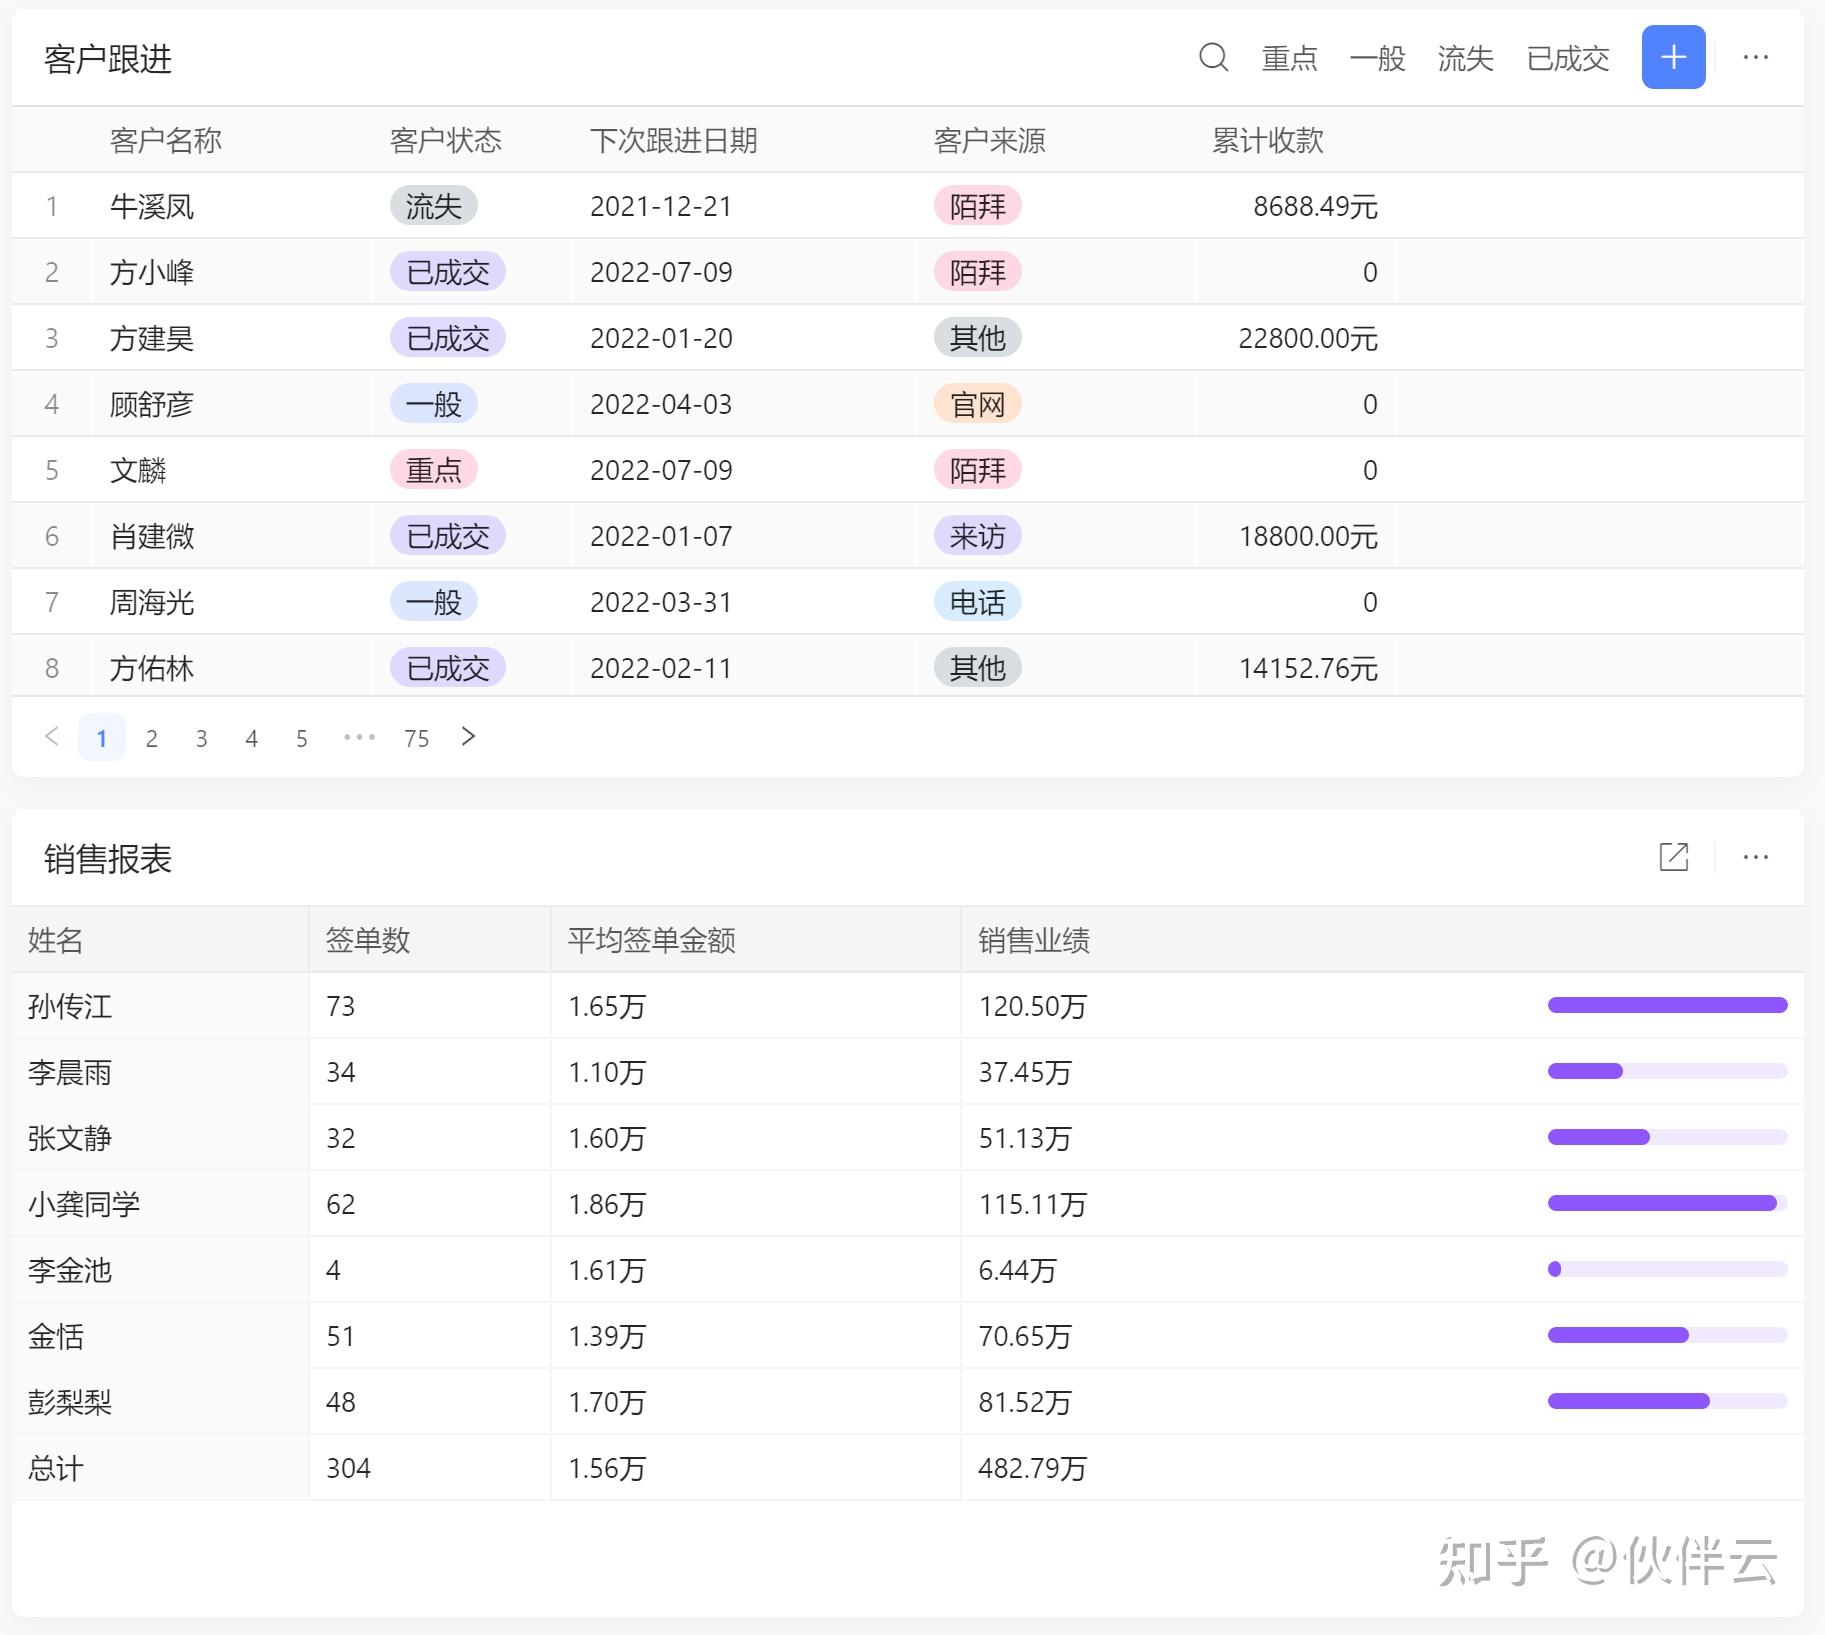Open more options menu for 客户跟进
1825x1635 pixels.
1755,58
